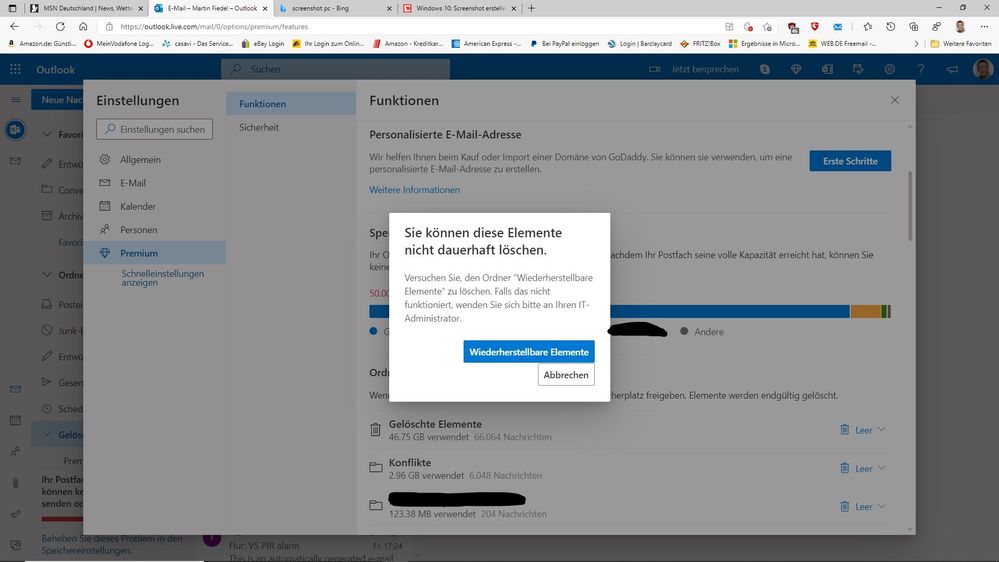Open eBay Login bookmark
This screenshot has width=999, height=562.
click(x=262, y=43)
